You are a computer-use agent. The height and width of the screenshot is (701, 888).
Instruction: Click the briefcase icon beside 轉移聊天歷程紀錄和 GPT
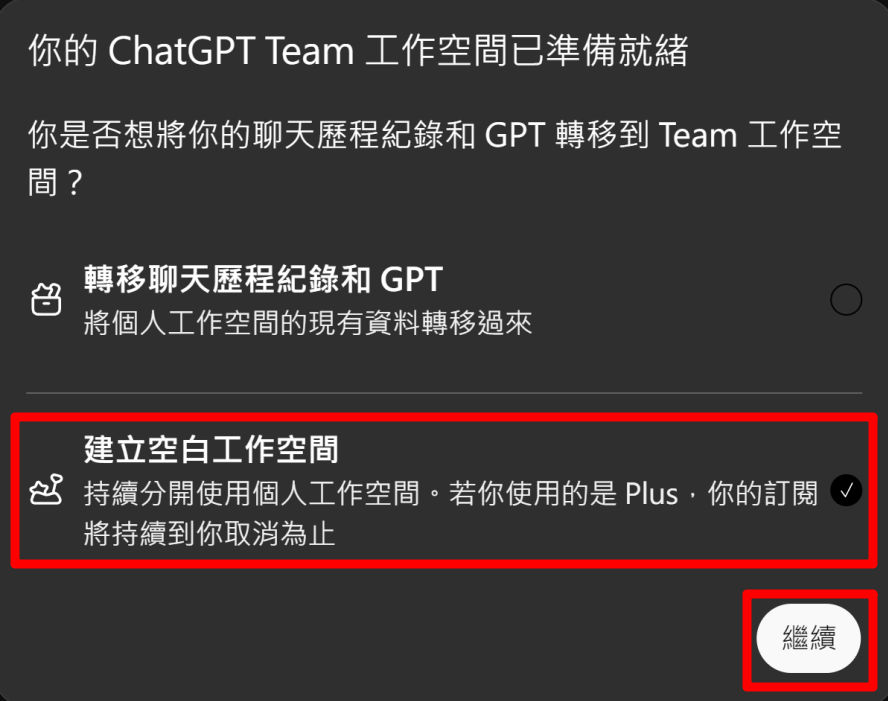pos(46,300)
